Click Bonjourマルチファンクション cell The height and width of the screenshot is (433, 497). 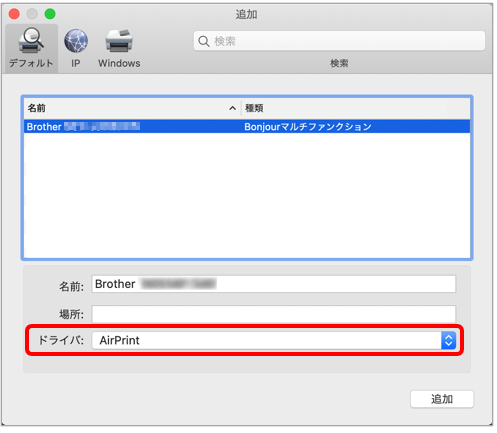coord(308,127)
